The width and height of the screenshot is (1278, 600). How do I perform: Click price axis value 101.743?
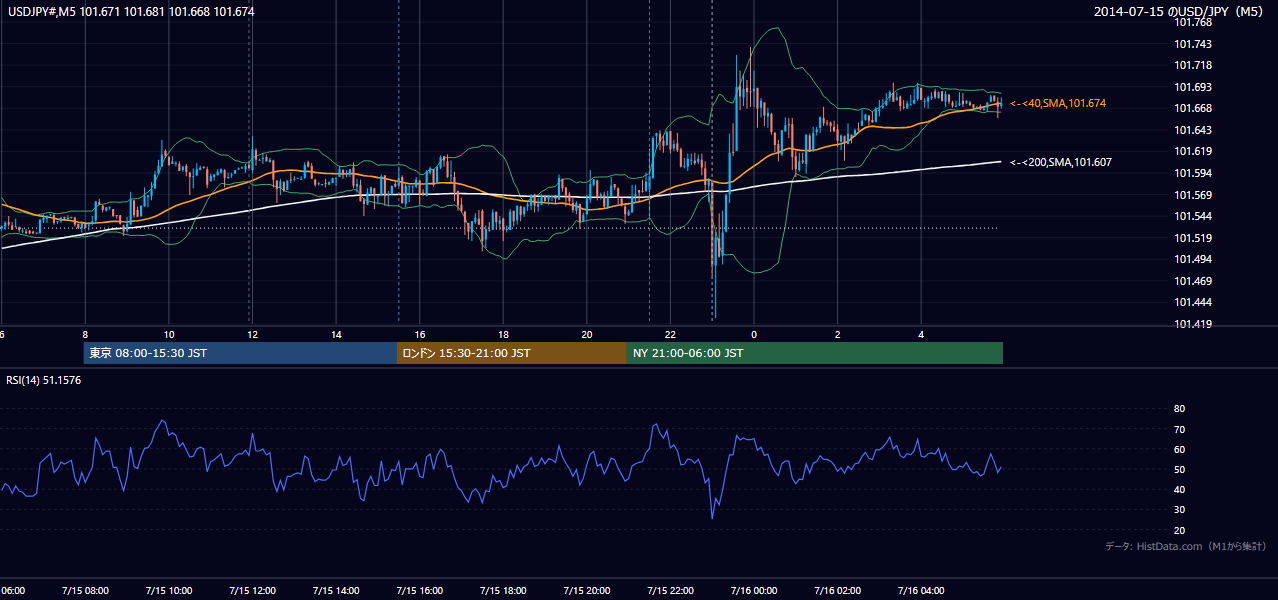[1192, 44]
